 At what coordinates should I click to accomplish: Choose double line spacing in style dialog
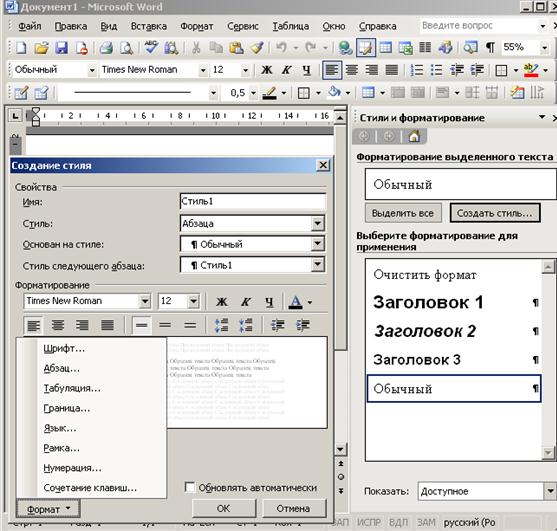pos(190,325)
